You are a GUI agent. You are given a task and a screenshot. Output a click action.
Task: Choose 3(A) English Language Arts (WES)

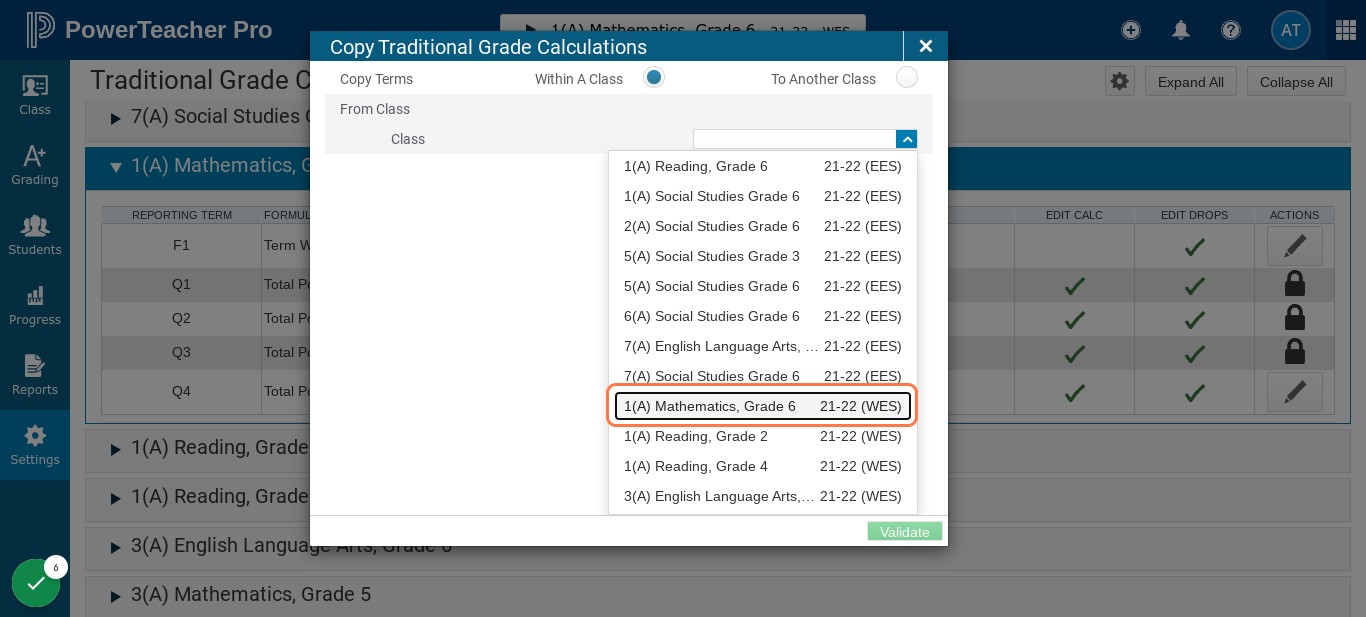point(763,496)
